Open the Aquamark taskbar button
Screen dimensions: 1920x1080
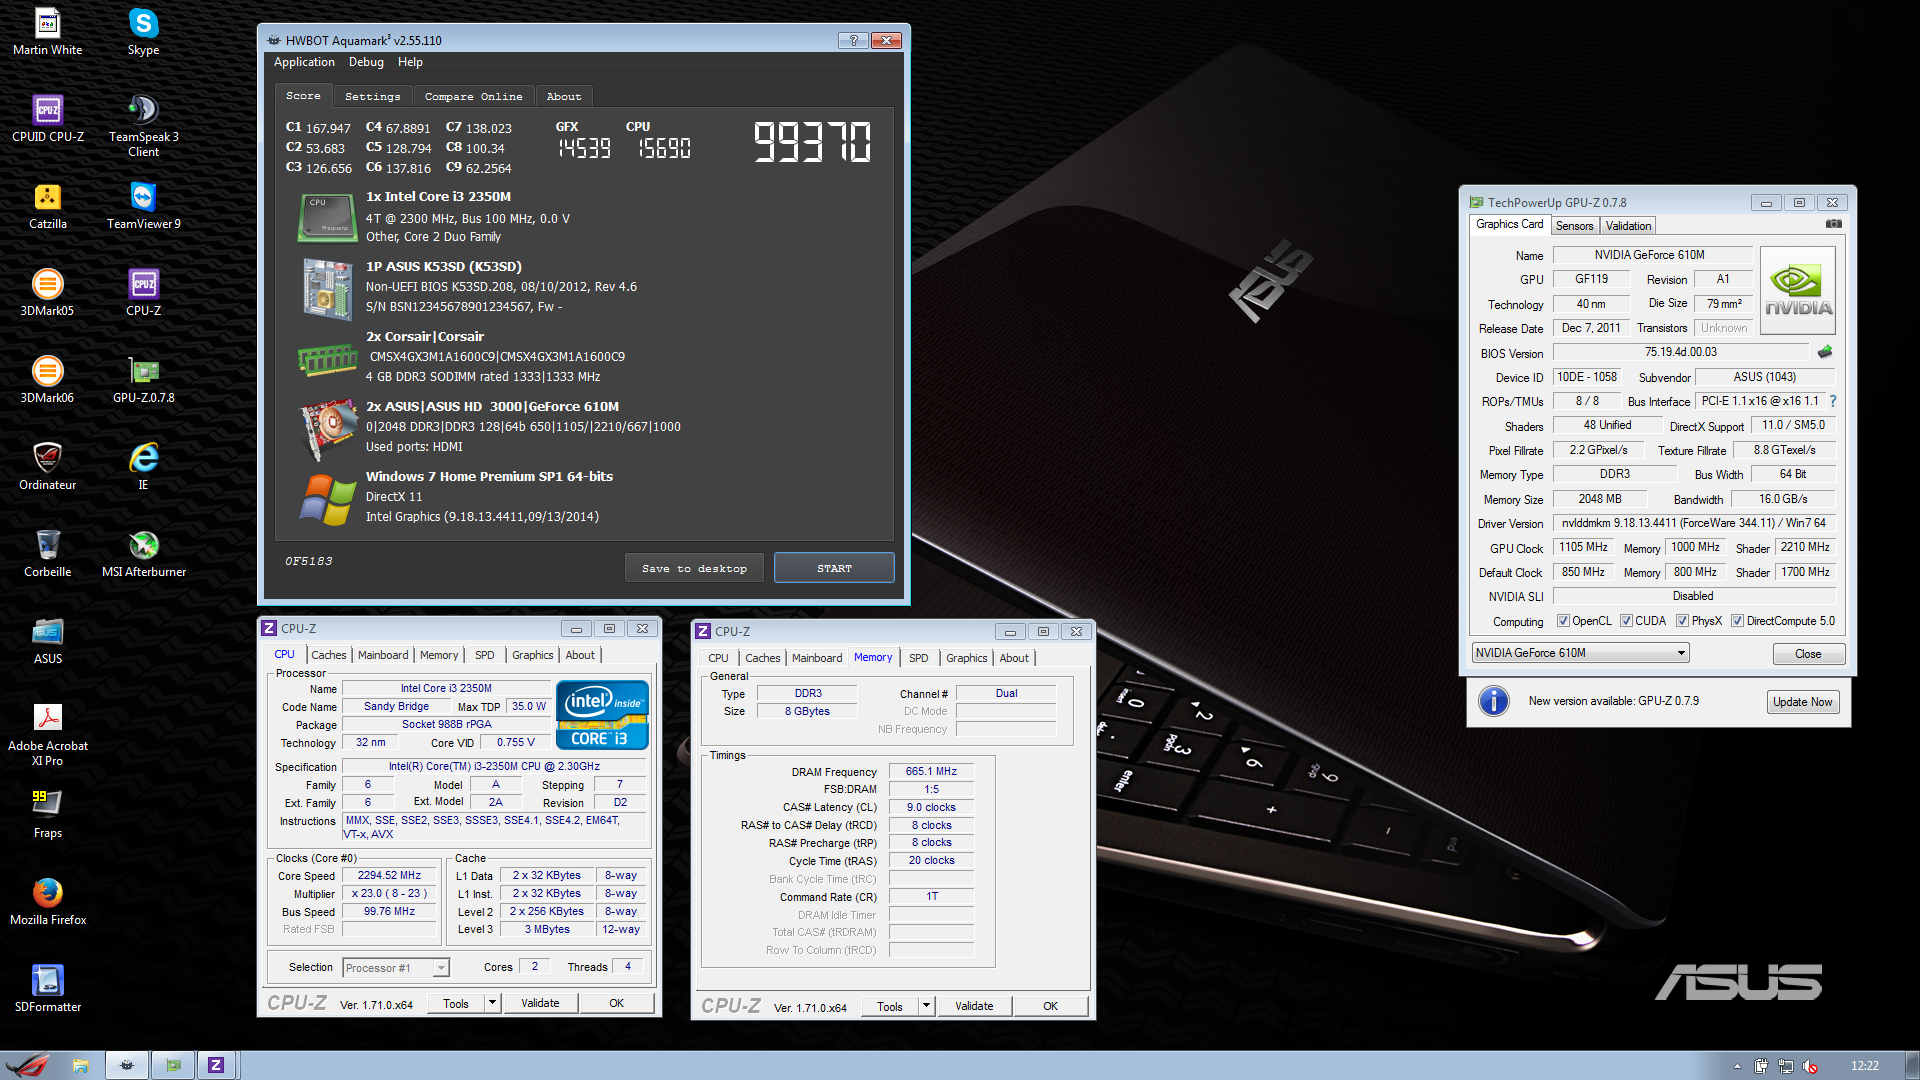tap(126, 1065)
